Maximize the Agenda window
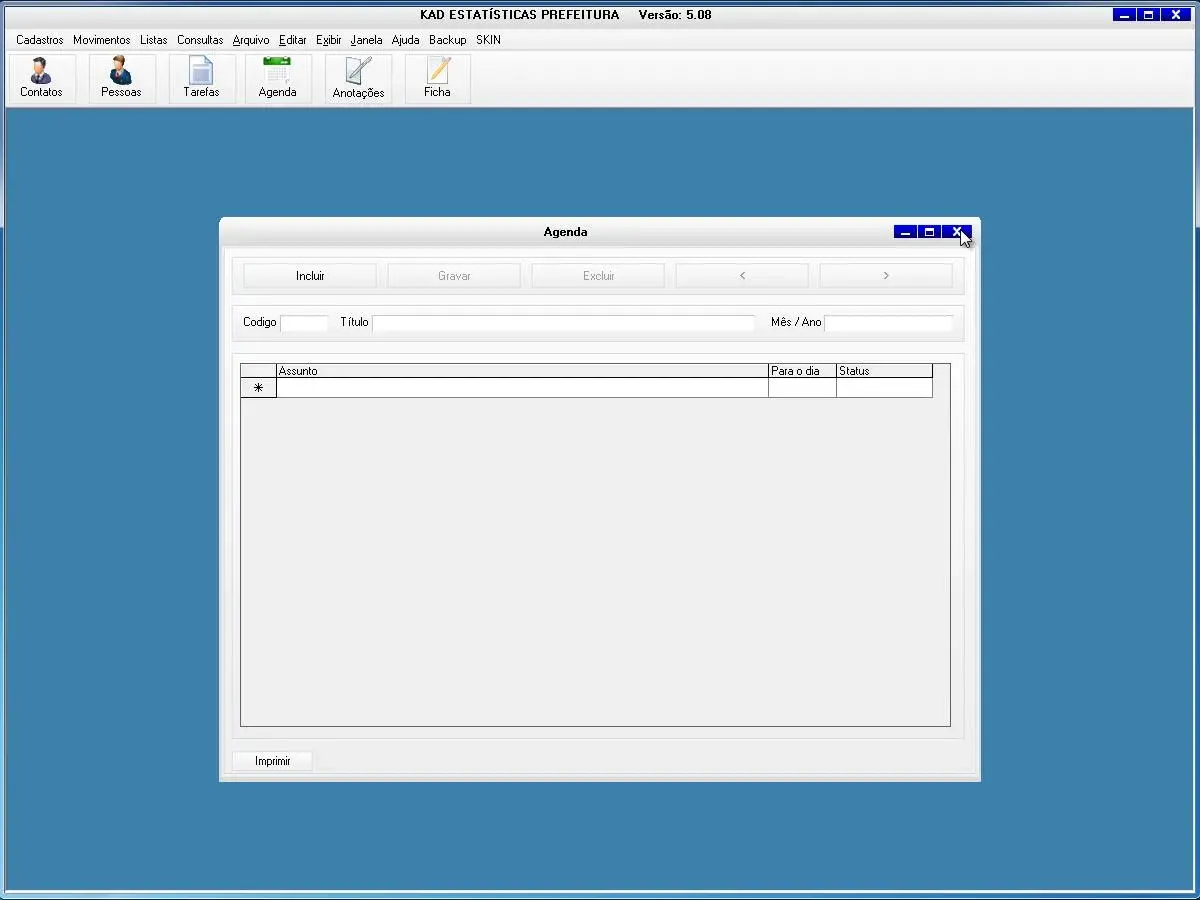This screenshot has width=1200, height=900. click(x=930, y=232)
